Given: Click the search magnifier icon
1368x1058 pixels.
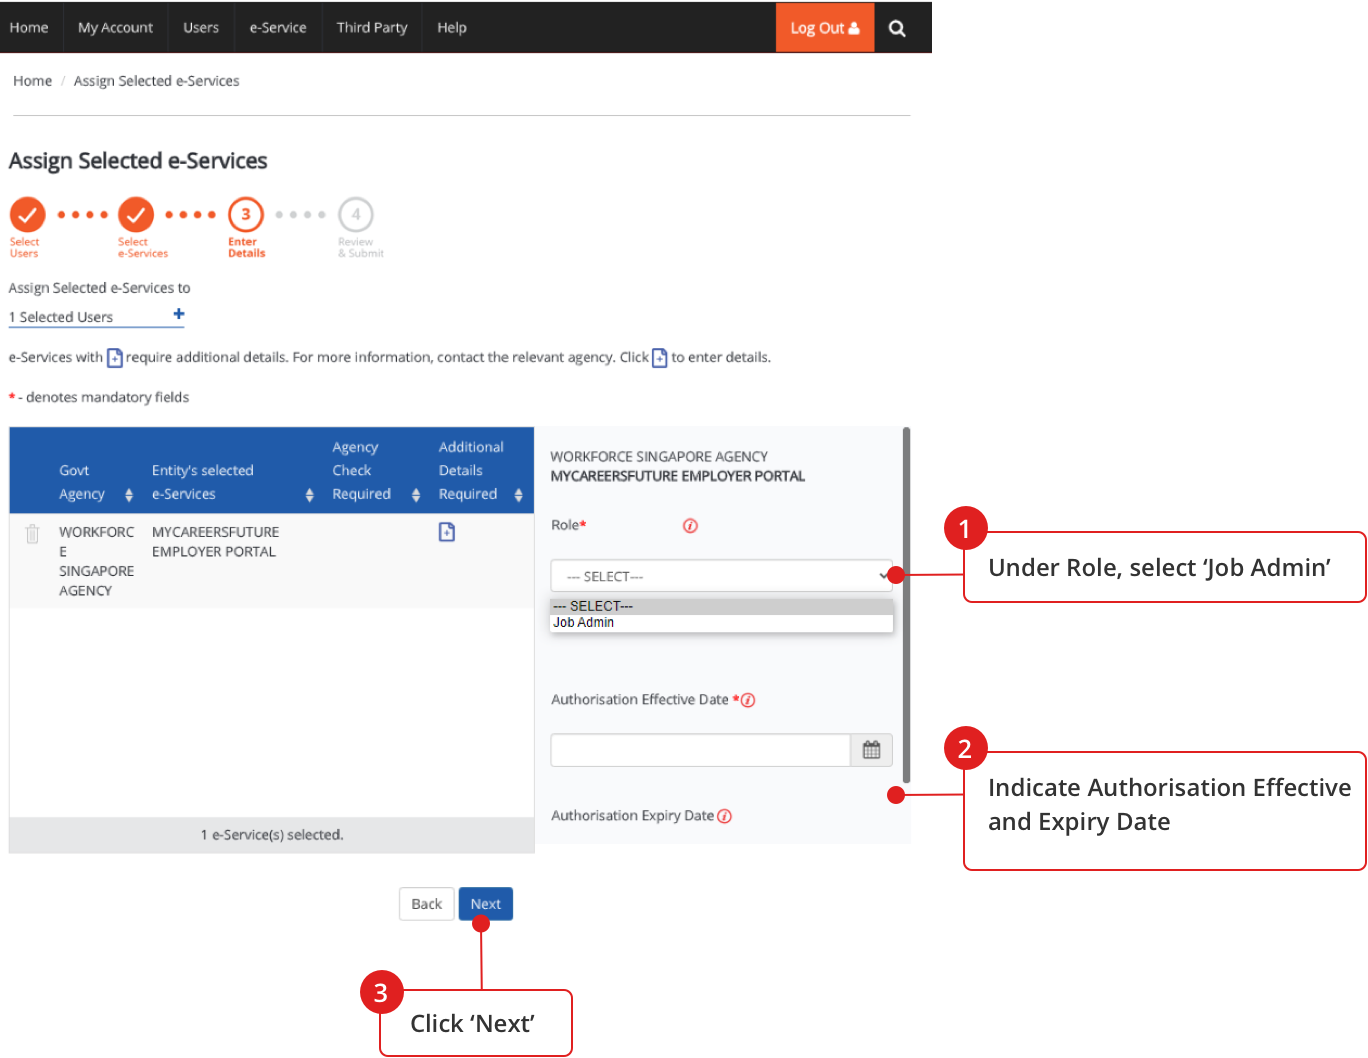Looking at the screenshot, I should [x=897, y=28].
